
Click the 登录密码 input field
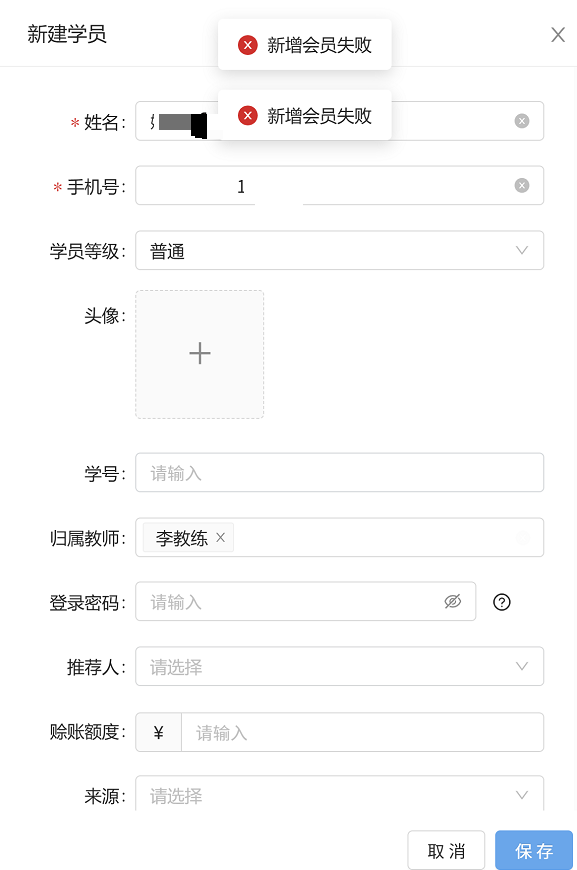point(280,601)
